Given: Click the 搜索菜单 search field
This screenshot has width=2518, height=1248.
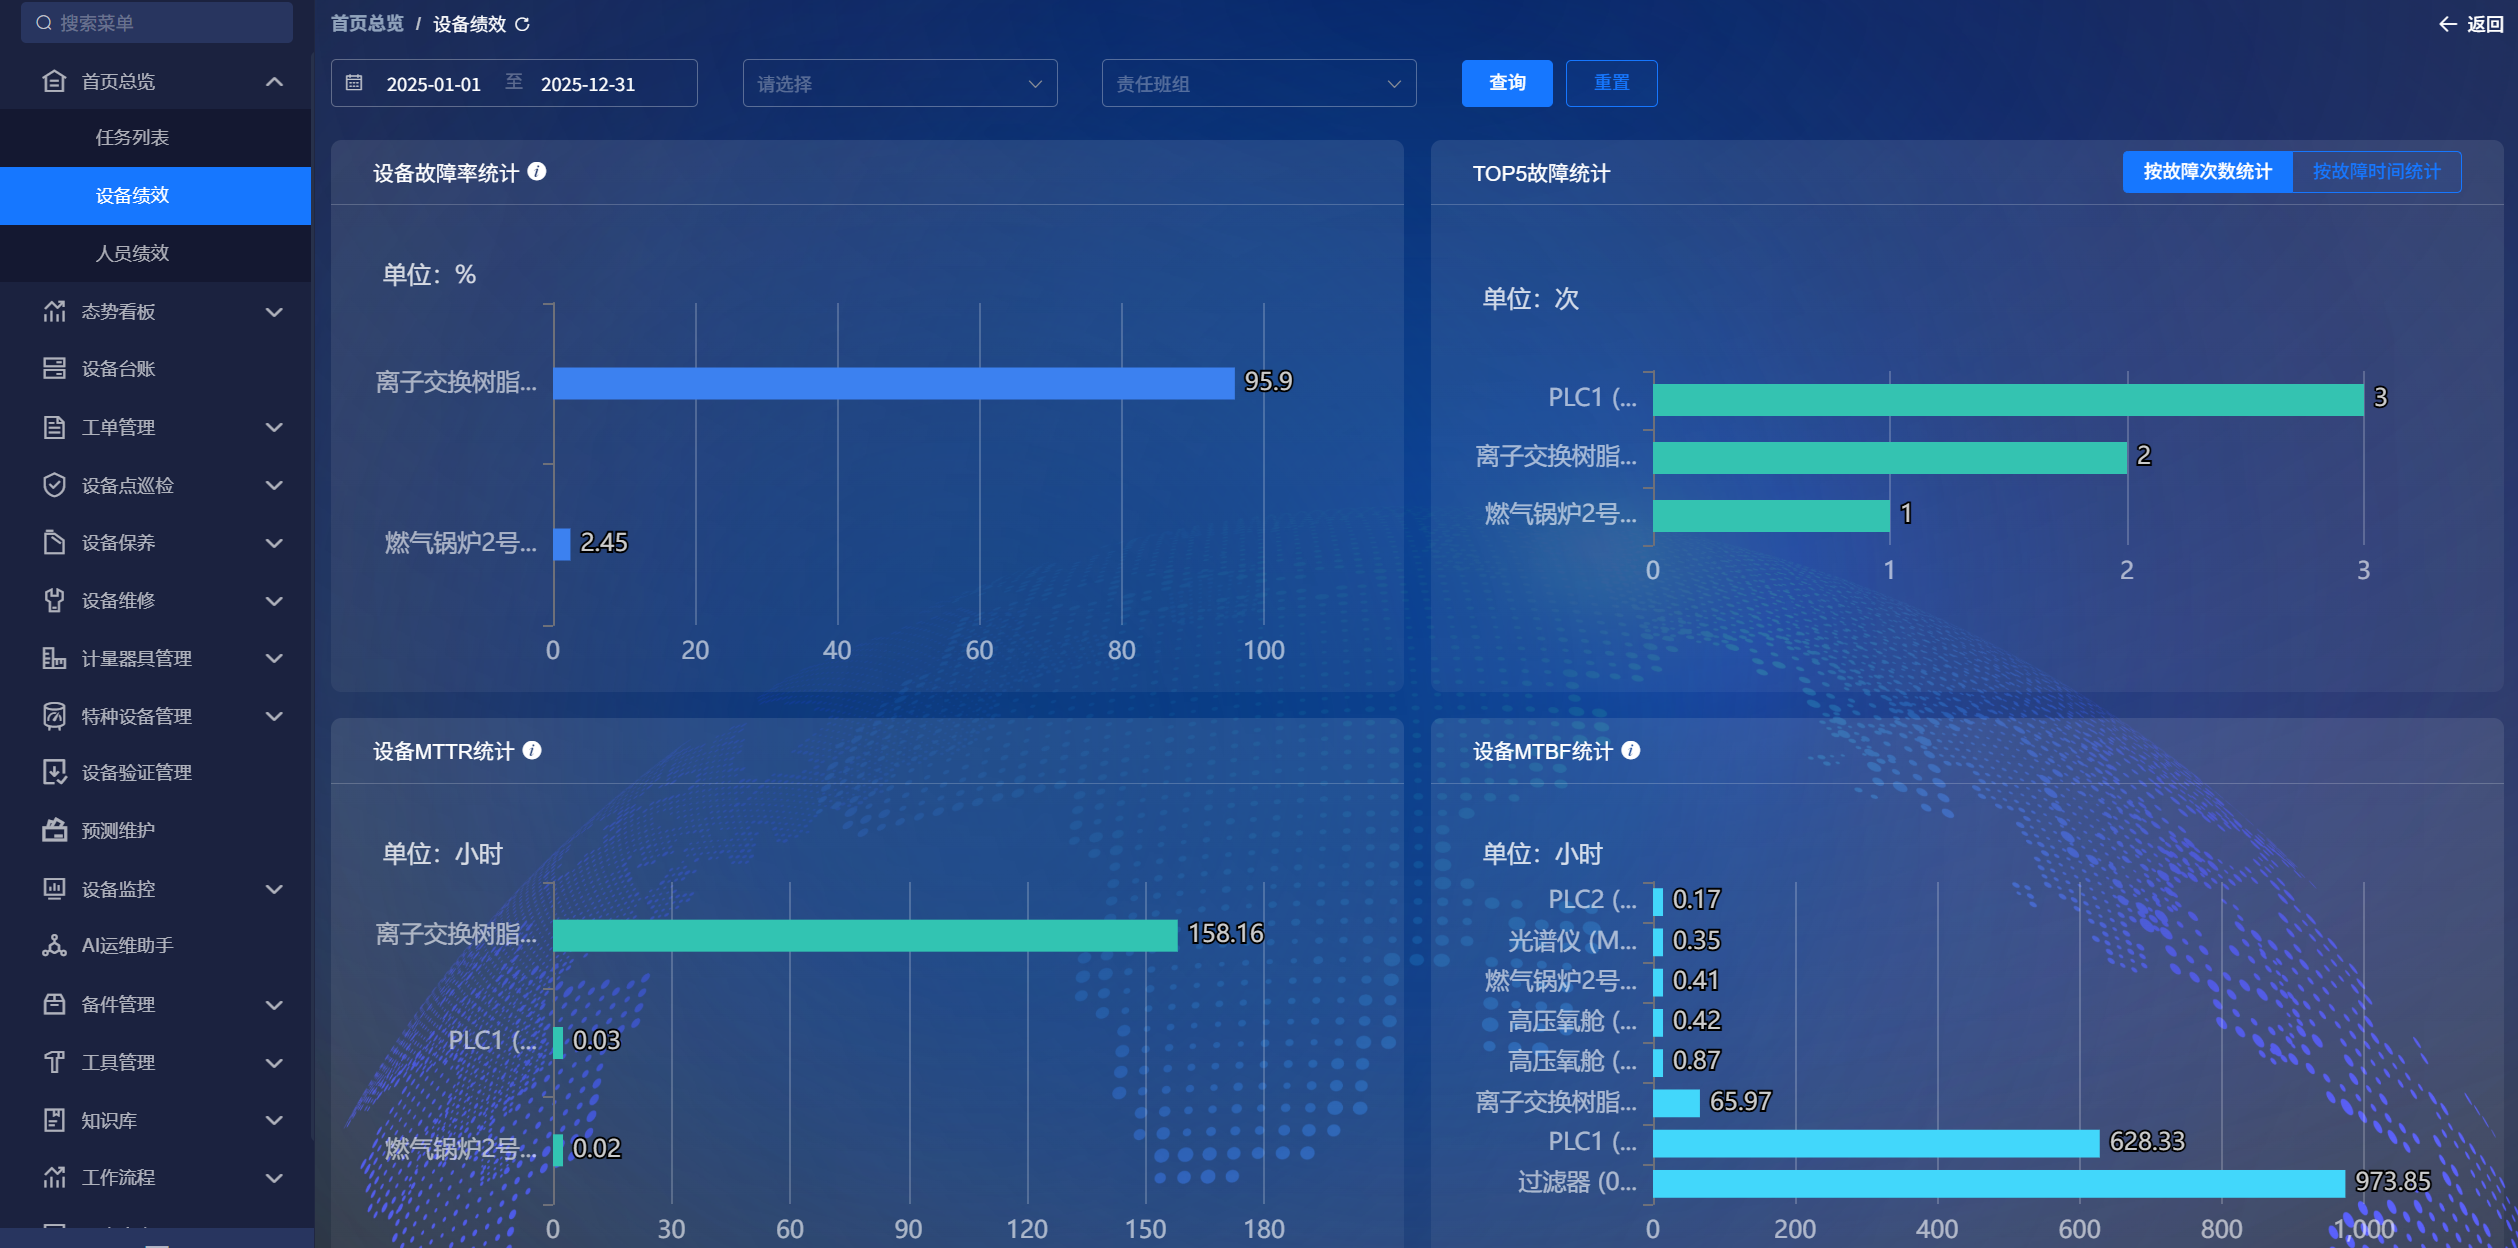Looking at the screenshot, I should (x=157, y=22).
